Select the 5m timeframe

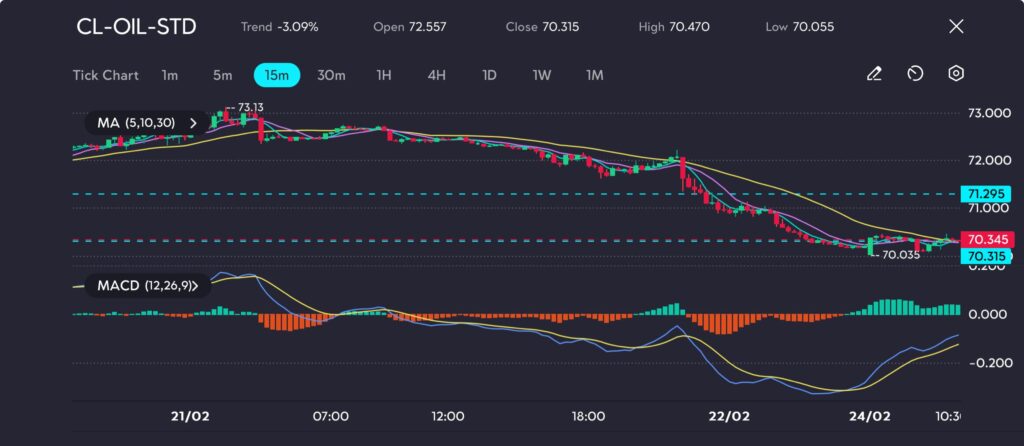click(x=222, y=75)
